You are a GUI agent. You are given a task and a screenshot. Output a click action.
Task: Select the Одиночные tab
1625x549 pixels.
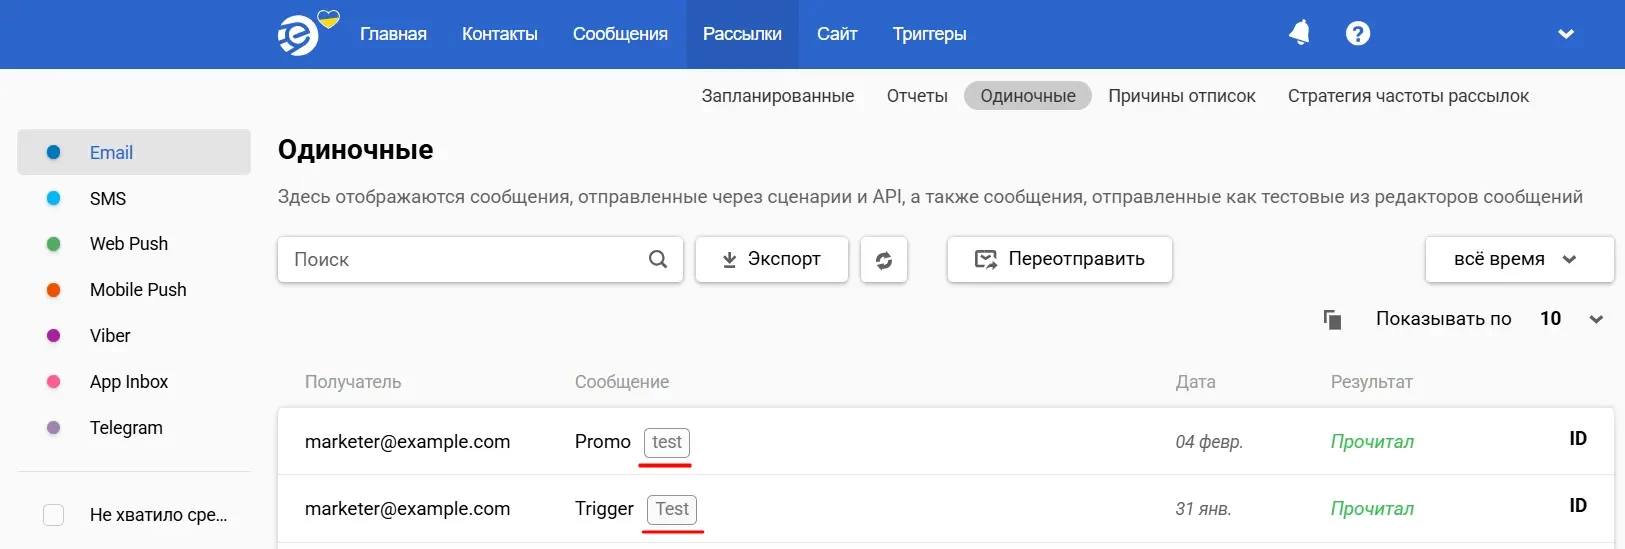click(x=1028, y=96)
